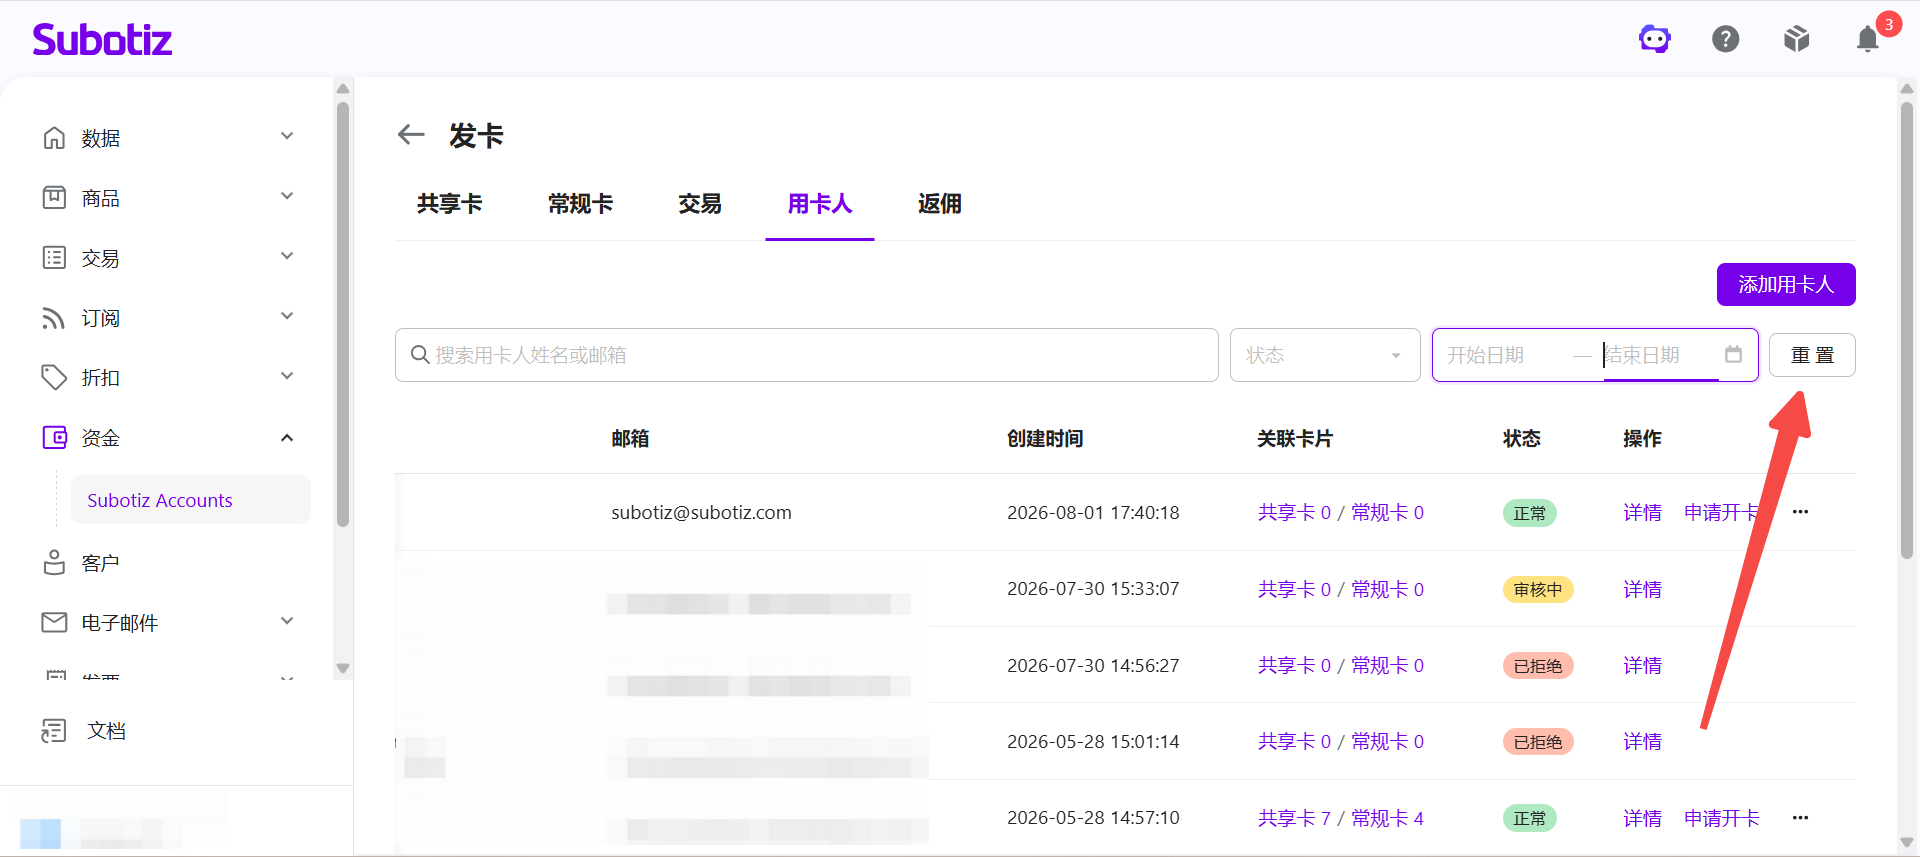Click 申请开卡 for subotiz@subotiz.com row

click(x=1721, y=512)
